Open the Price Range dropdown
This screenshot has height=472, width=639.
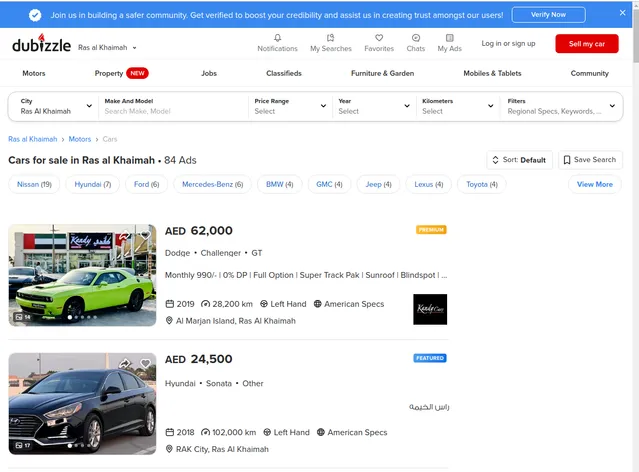point(290,106)
